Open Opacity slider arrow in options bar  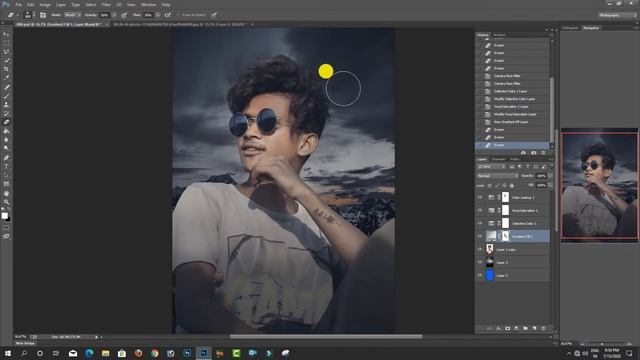114,15
